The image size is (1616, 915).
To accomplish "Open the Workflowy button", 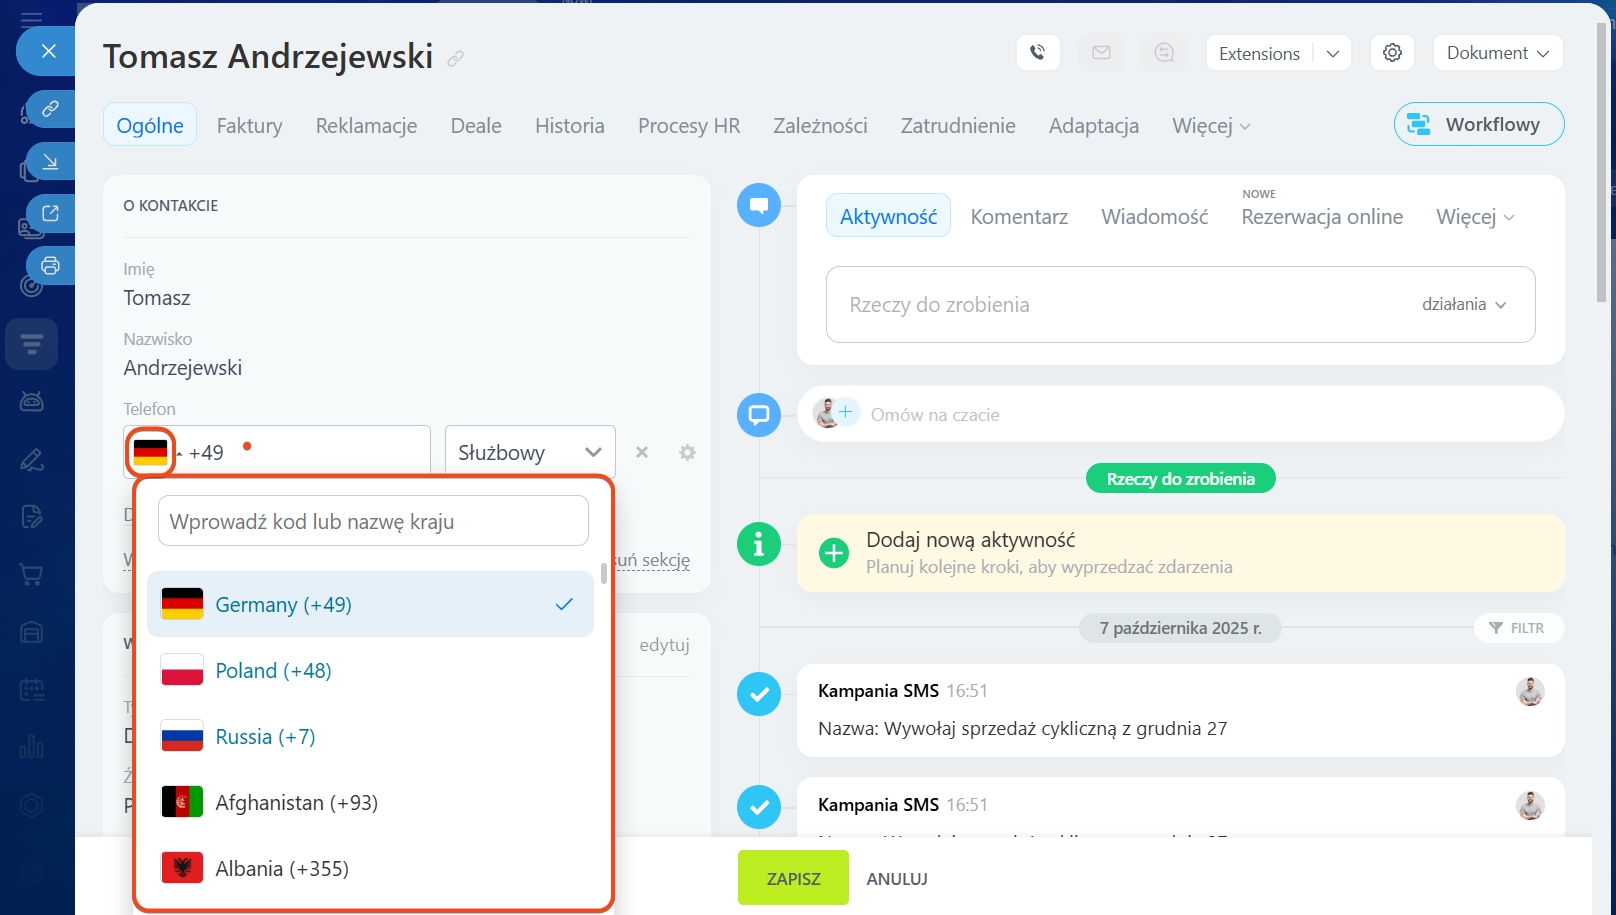I will [x=1478, y=125].
